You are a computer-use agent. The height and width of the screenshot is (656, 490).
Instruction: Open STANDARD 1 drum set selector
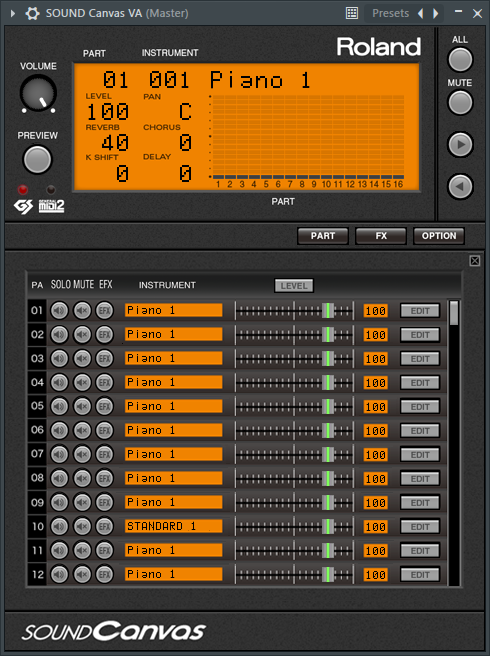174,526
